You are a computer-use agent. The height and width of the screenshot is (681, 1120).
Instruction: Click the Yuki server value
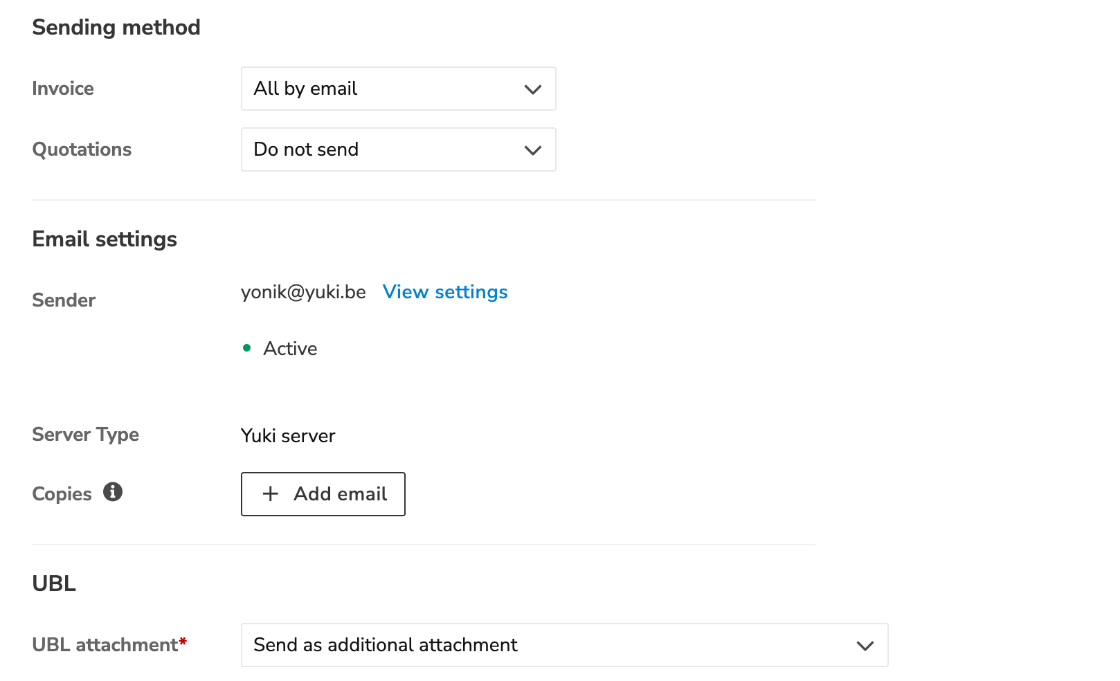tap(288, 435)
